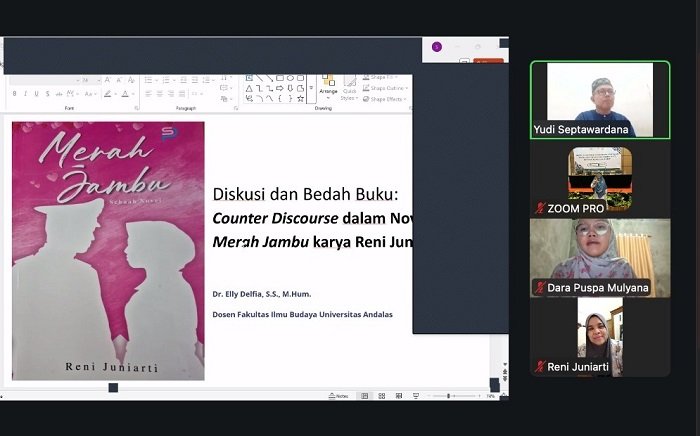The height and width of the screenshot is (436, 700).
Task: Decrease font size with smaller A icon
Action: click(119, 80)
